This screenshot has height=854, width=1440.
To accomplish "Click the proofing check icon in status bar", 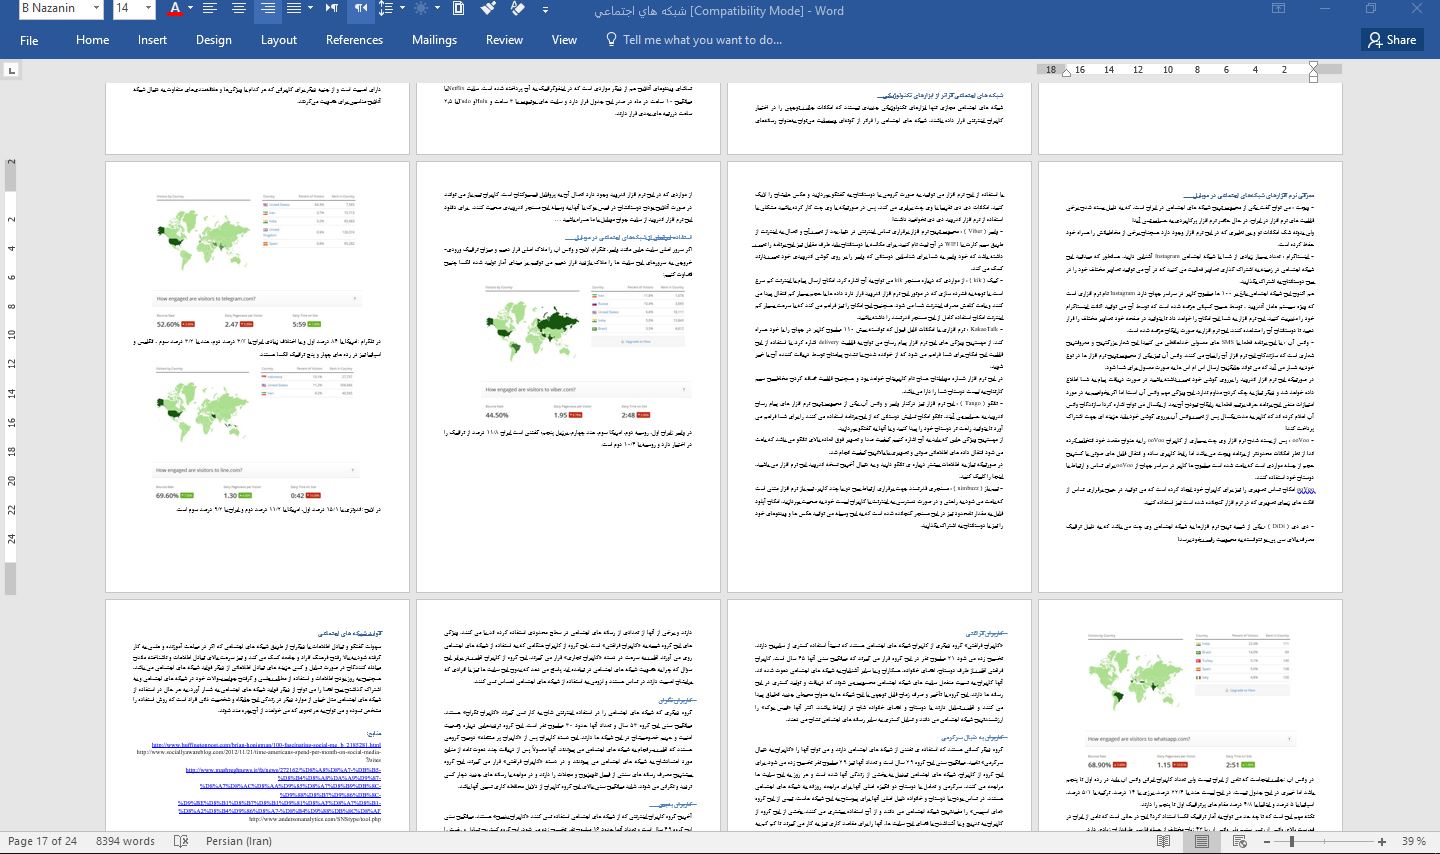I will (x=181, y=841).
